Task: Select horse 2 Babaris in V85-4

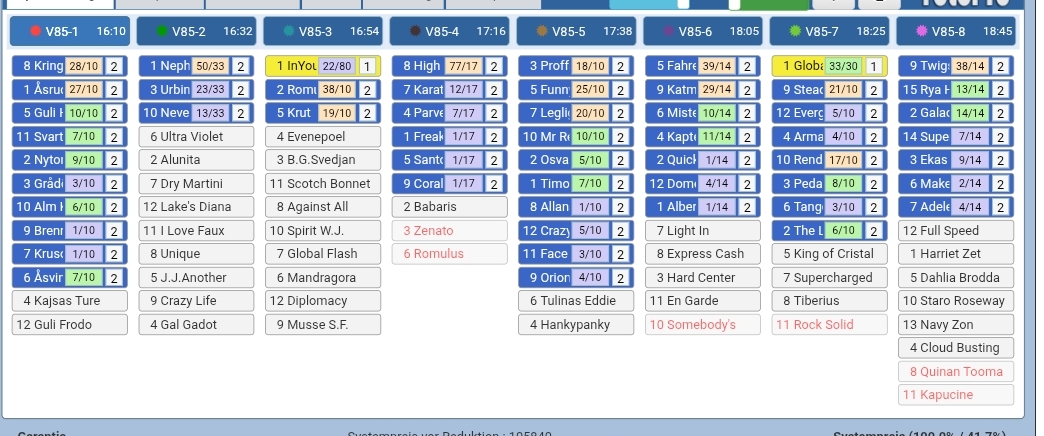Action: point(449,207)
